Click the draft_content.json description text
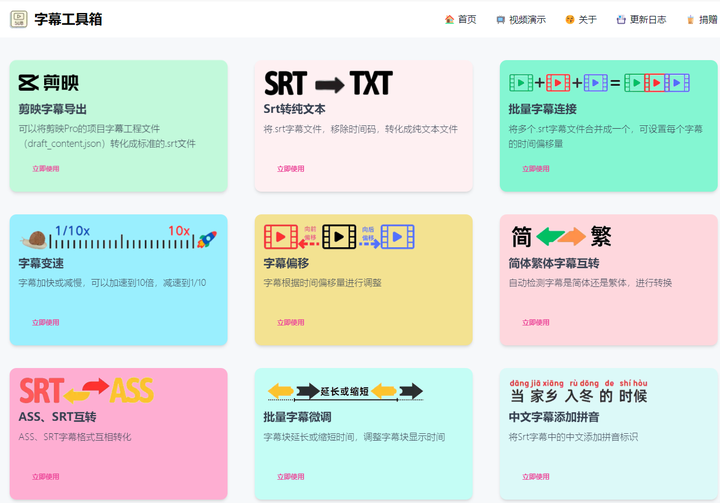Viewport: 720px width, 503px height. 107,136
